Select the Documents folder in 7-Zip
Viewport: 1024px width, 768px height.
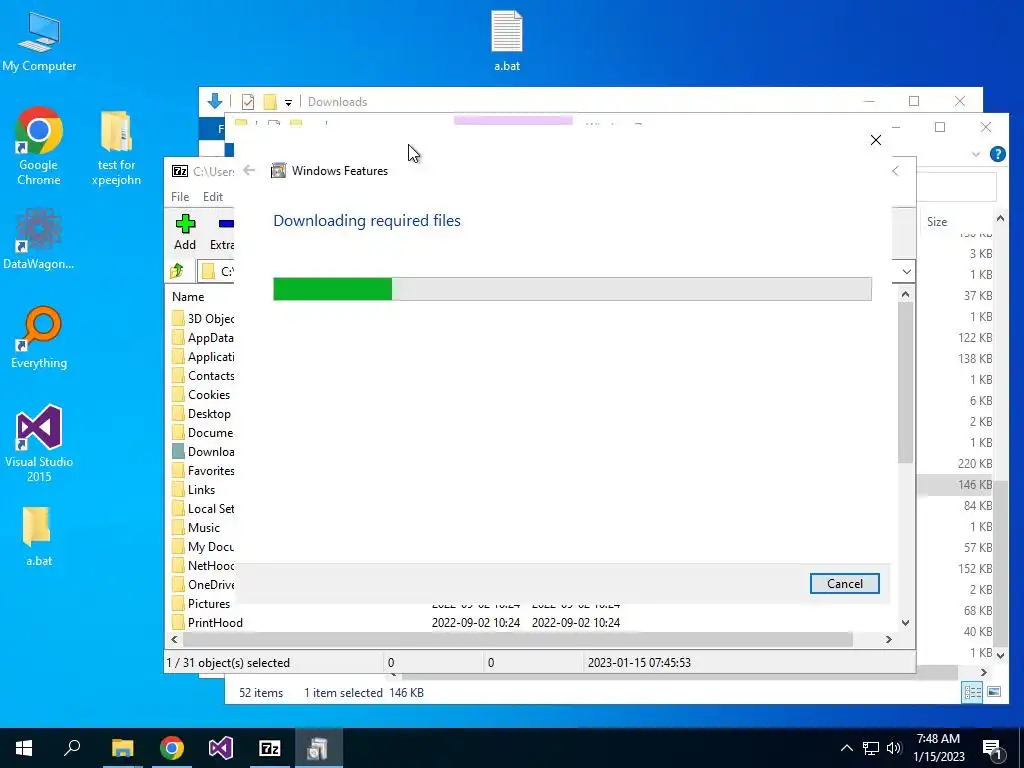(202, 432)
